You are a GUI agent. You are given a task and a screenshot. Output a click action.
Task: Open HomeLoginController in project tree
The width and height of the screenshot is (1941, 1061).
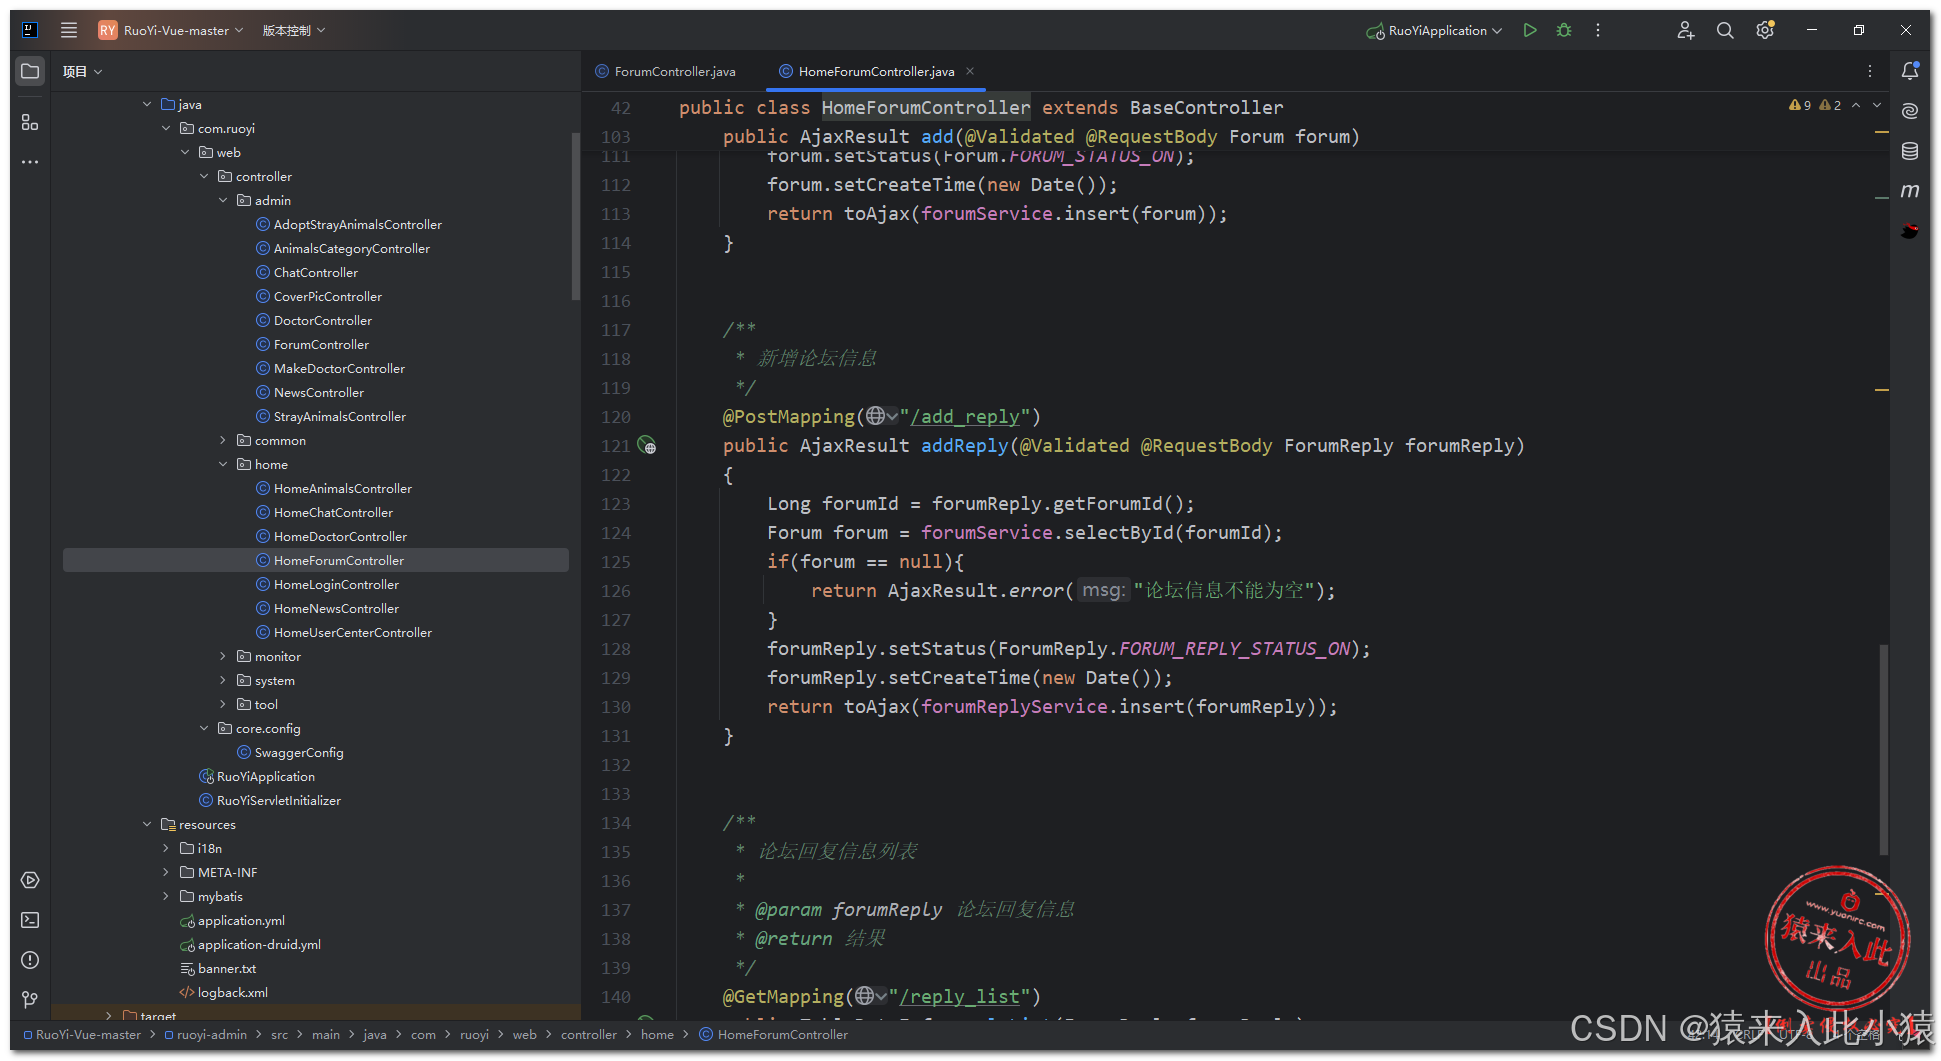click(336, 584)
